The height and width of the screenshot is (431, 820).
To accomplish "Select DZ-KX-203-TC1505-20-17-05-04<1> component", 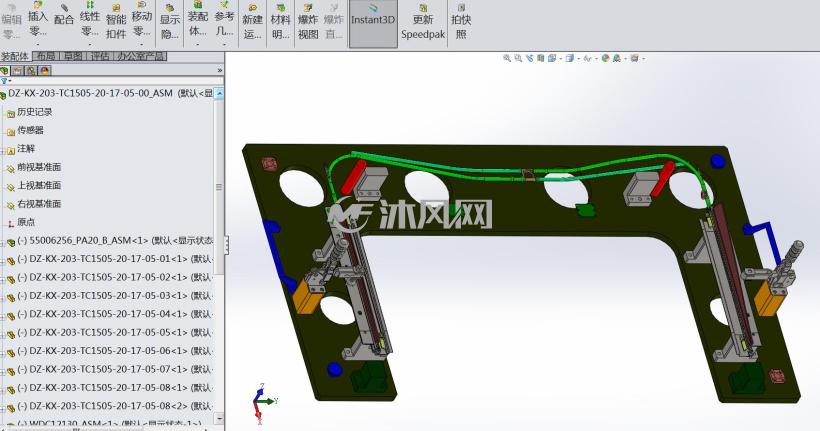I will 110,314.
